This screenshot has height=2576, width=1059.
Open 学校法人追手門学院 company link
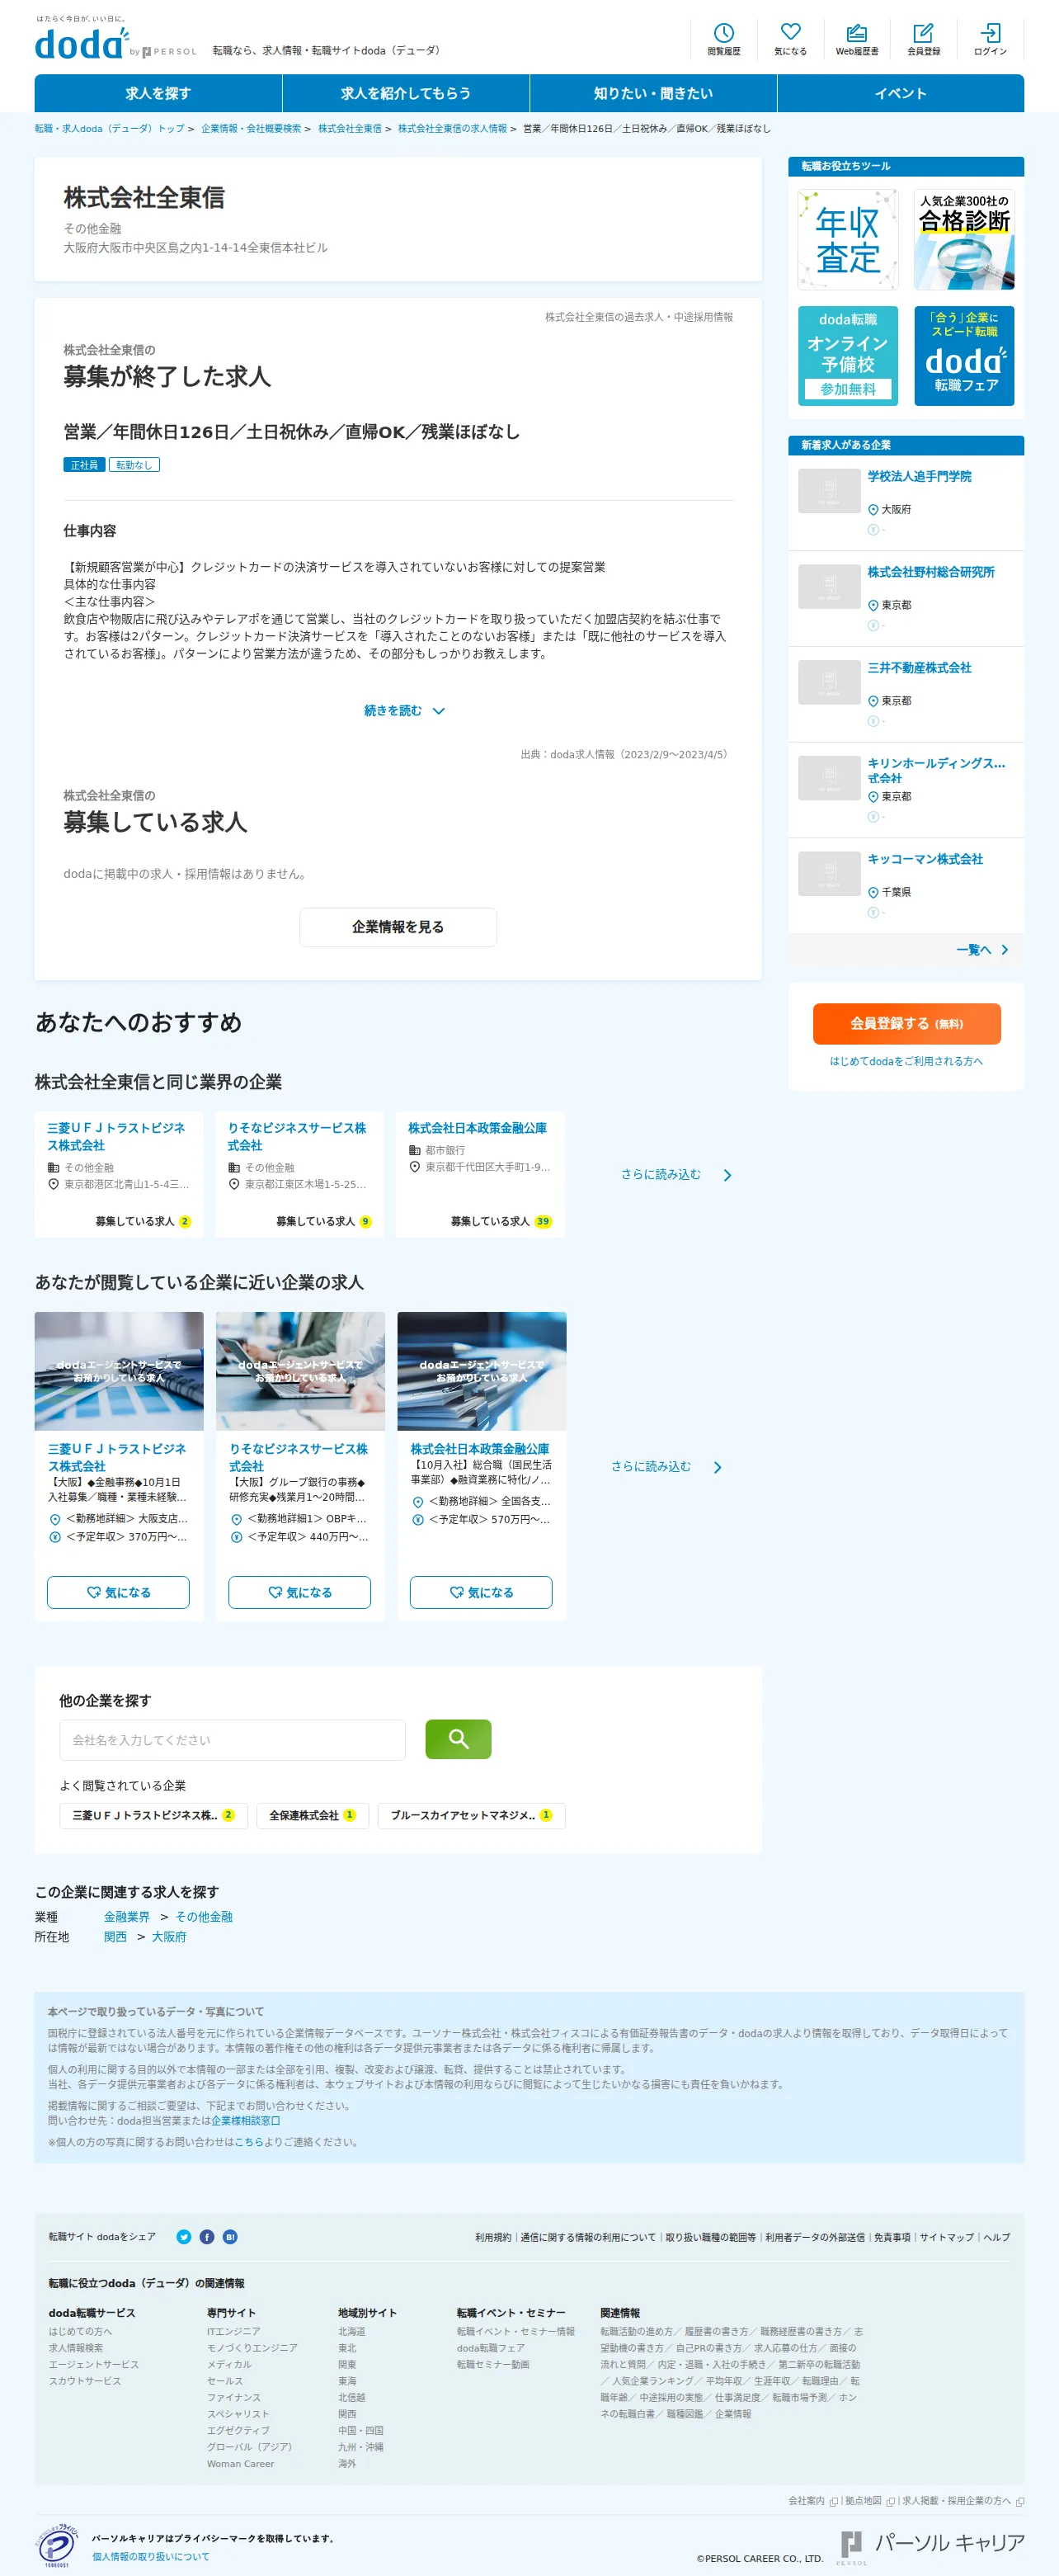[x=919, y=477]
